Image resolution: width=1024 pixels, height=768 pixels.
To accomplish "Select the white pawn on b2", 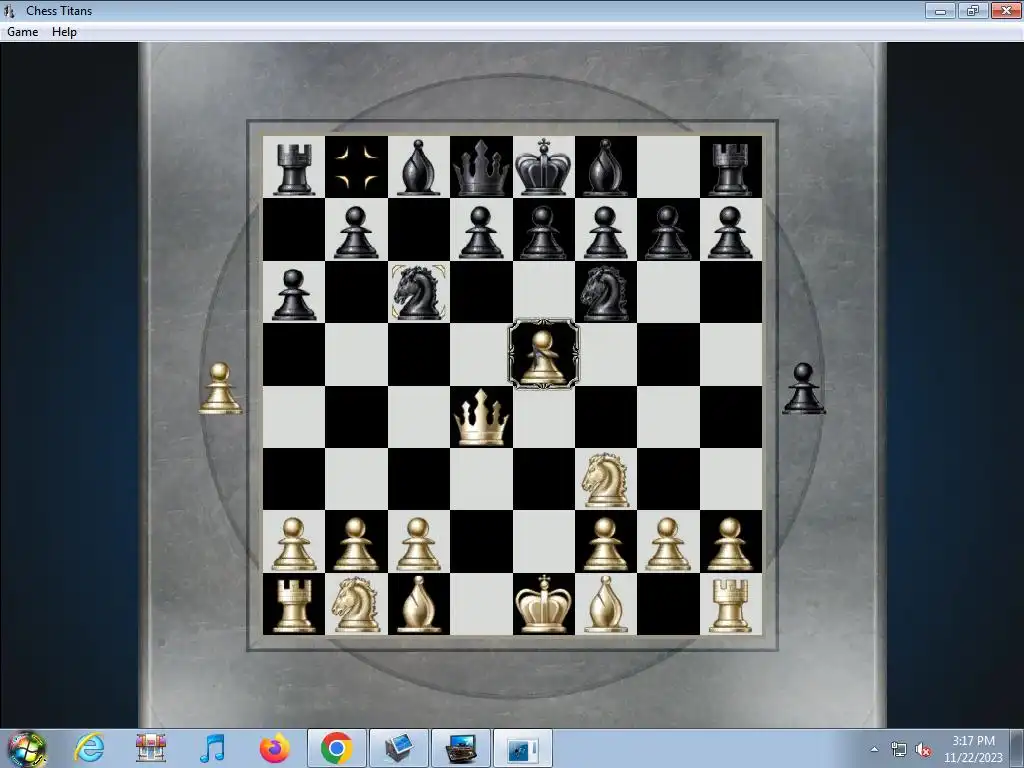I will pos(356,544).
